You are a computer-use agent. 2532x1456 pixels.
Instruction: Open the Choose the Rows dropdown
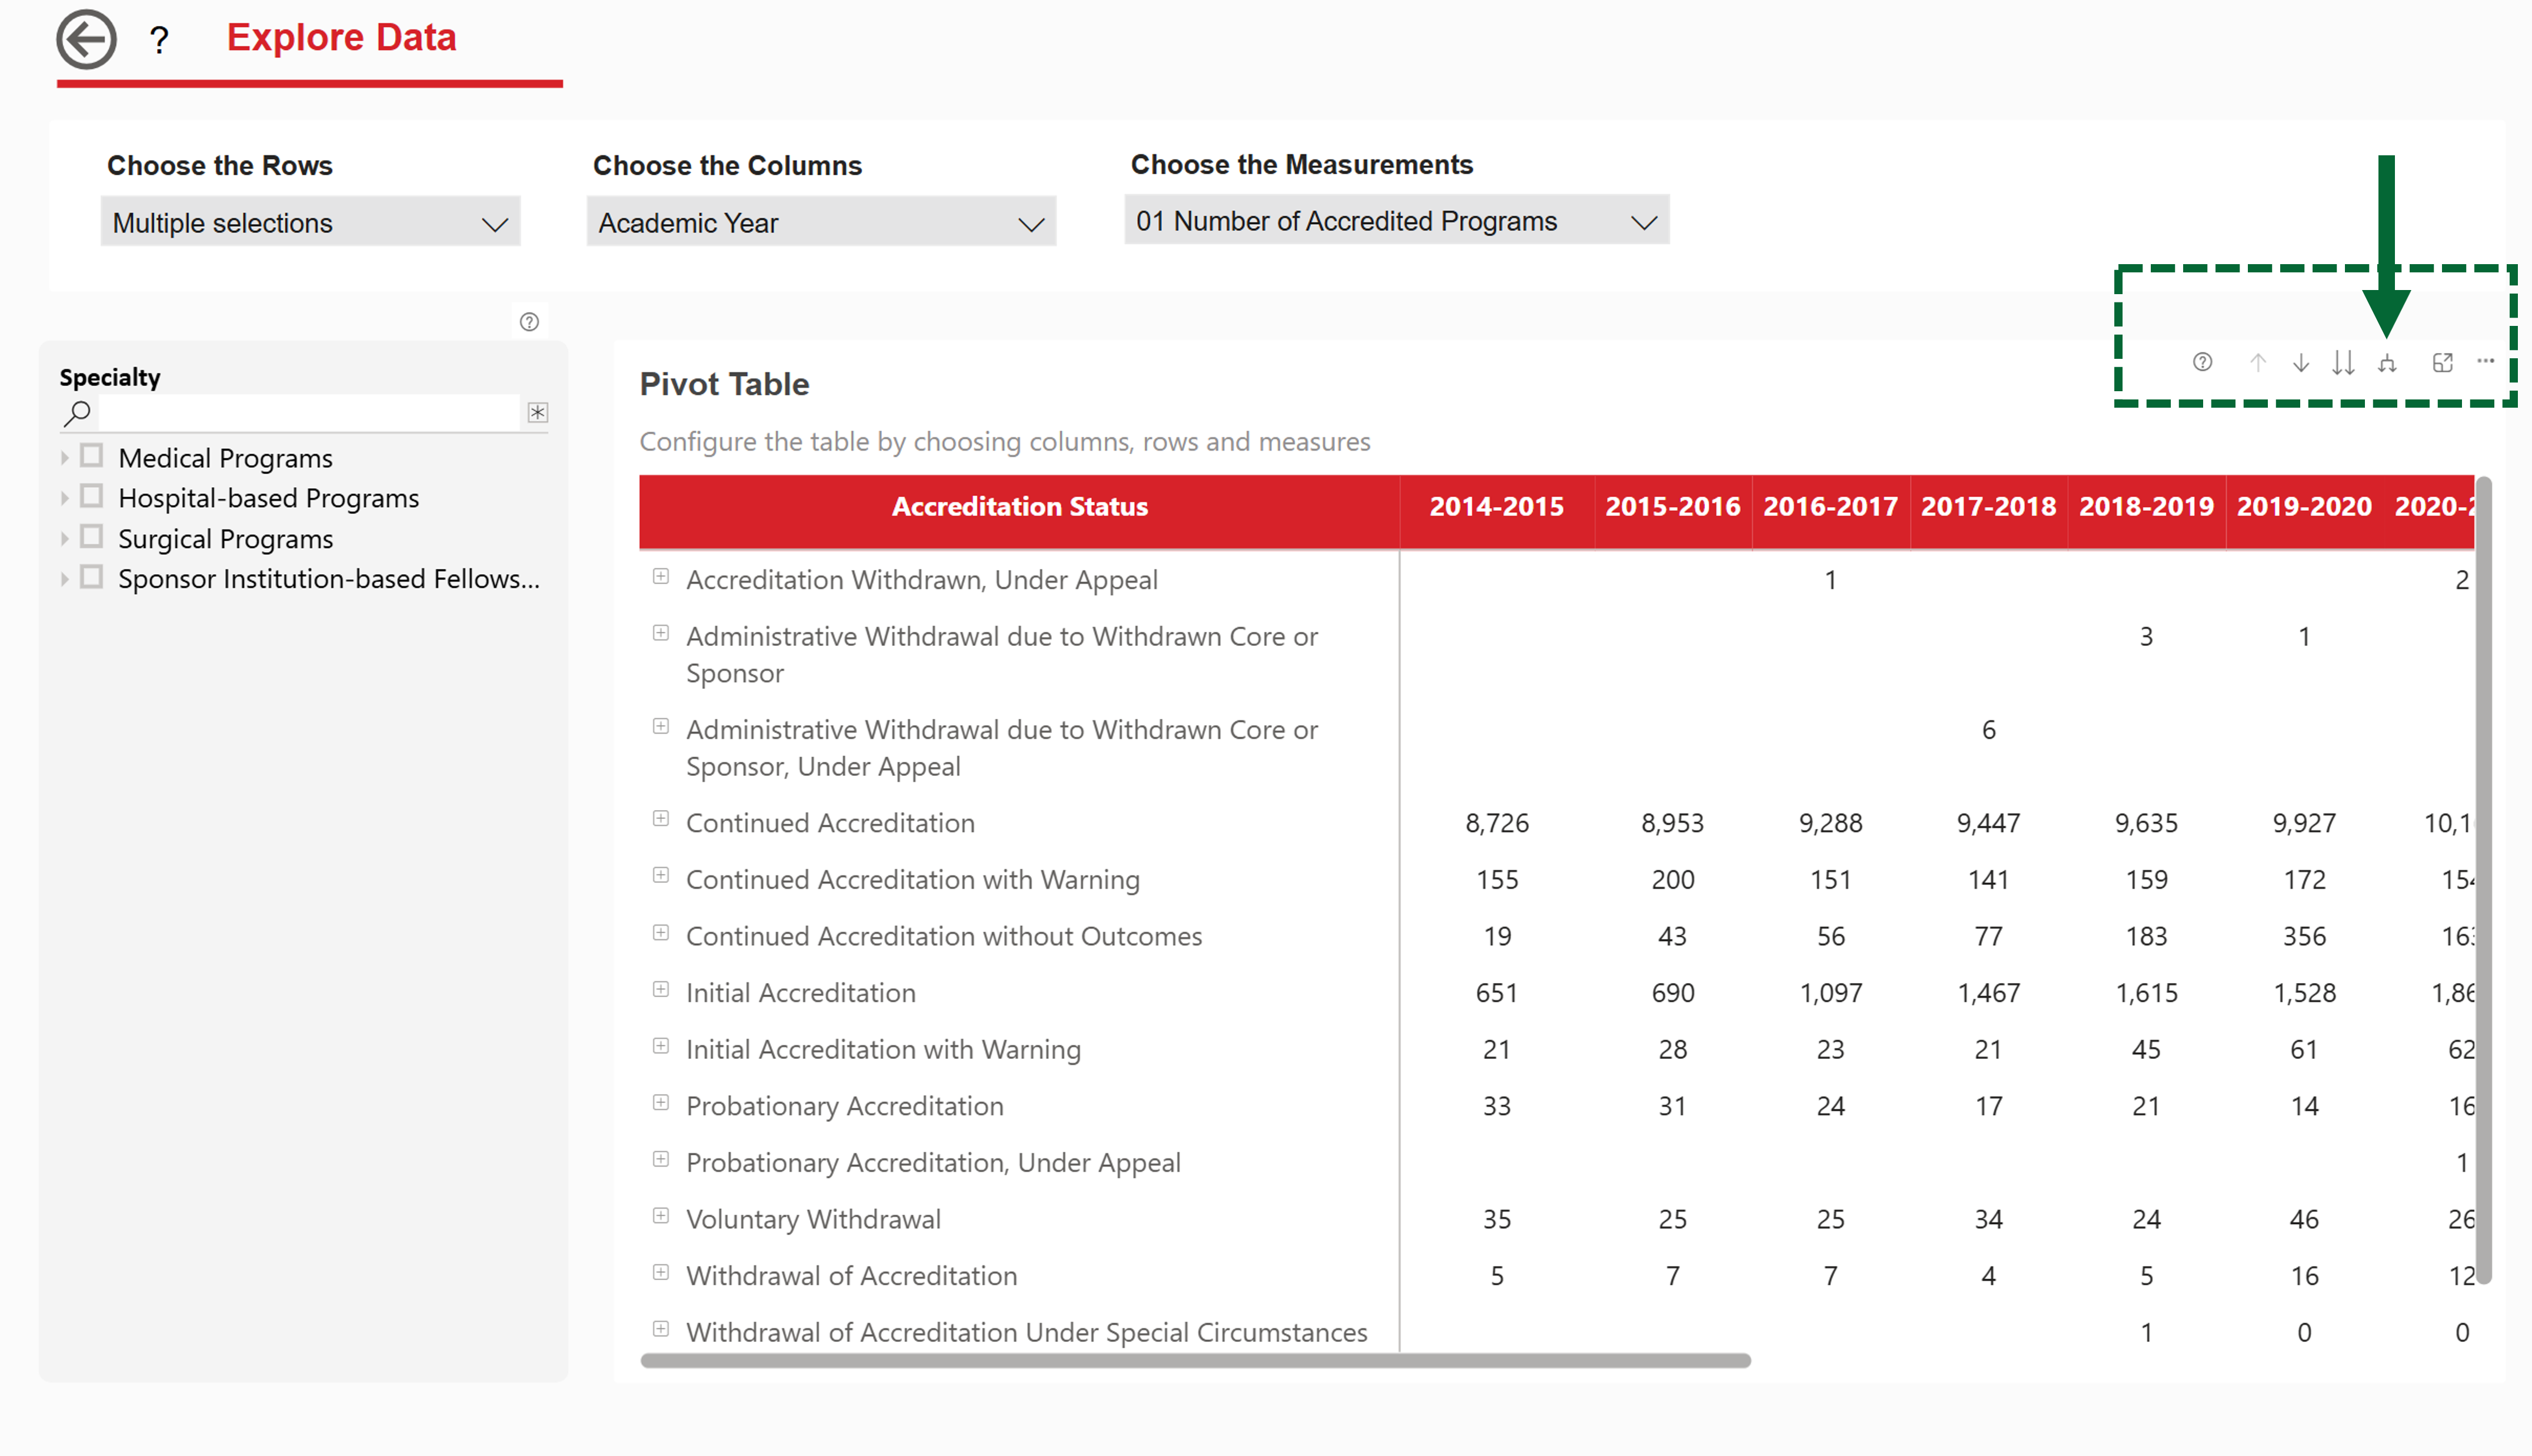pyautogui.click(x=310, y=222)
